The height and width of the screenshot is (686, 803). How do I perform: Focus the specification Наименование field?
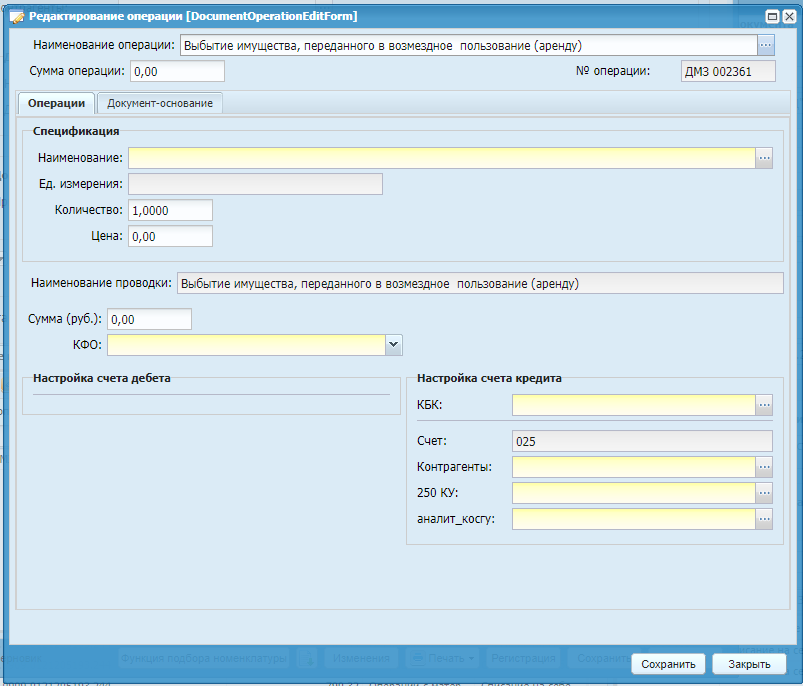[442, 158]
